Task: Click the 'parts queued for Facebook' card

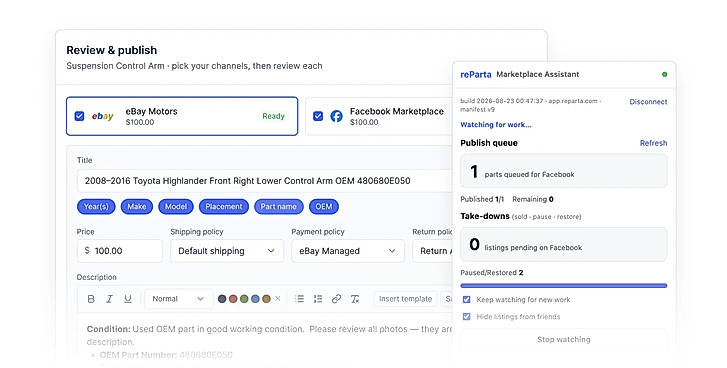Action: coord(564,171)
